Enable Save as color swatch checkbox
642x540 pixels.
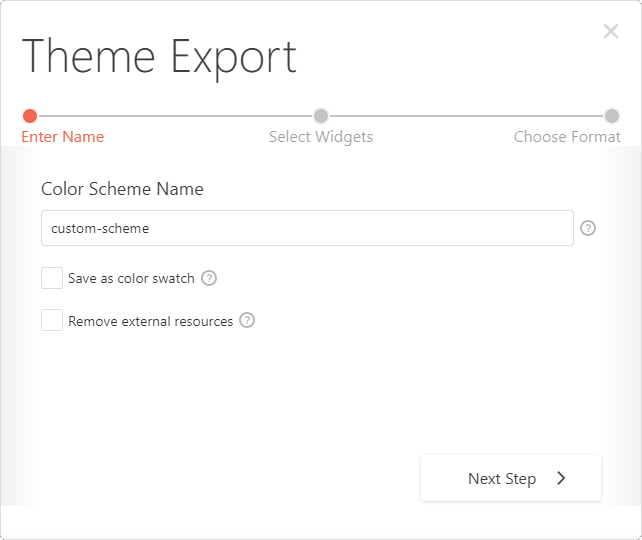pyautogui.click(x=52, y=278)
